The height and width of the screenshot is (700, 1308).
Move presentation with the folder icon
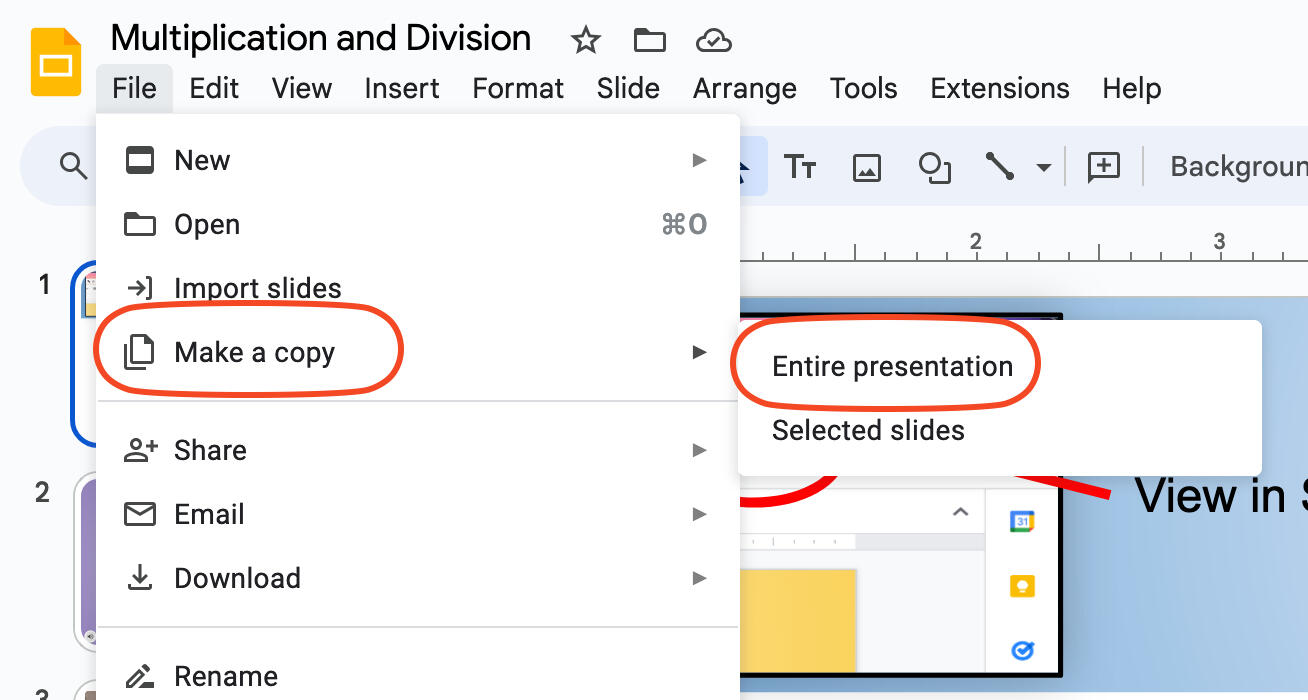click(649, 40)
